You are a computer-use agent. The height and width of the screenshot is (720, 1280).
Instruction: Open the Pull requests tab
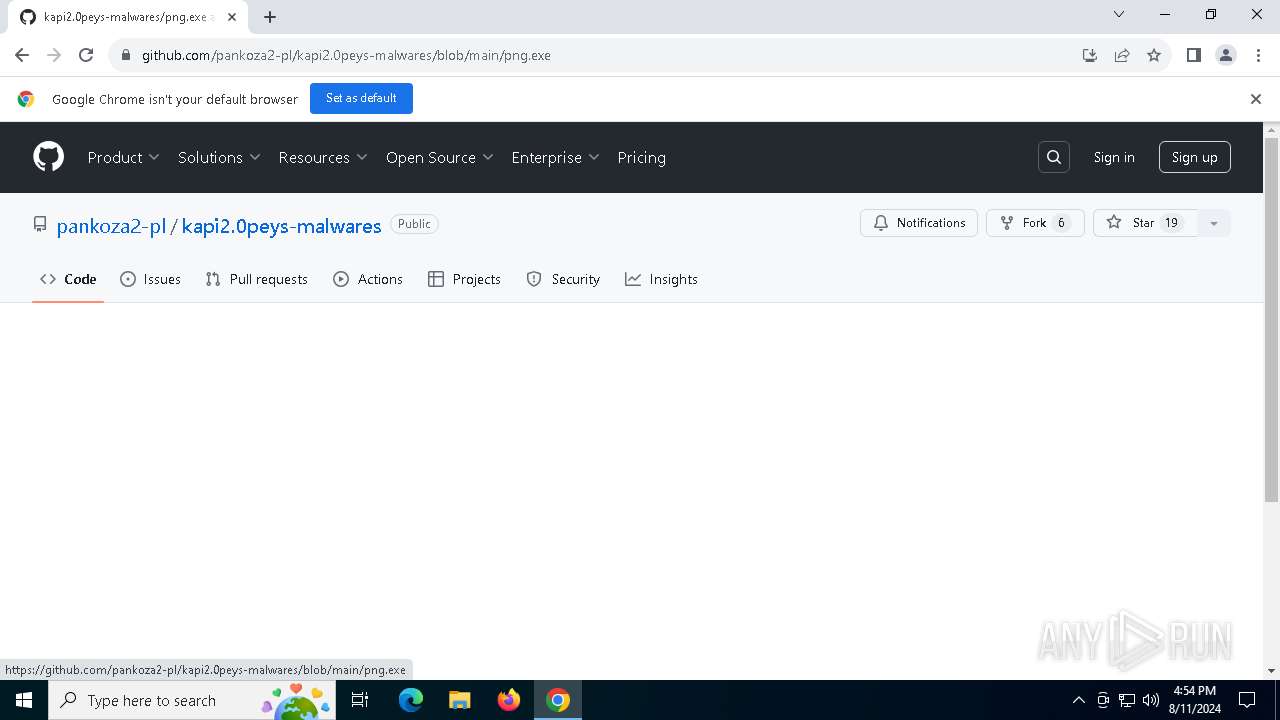coord(256,279)
